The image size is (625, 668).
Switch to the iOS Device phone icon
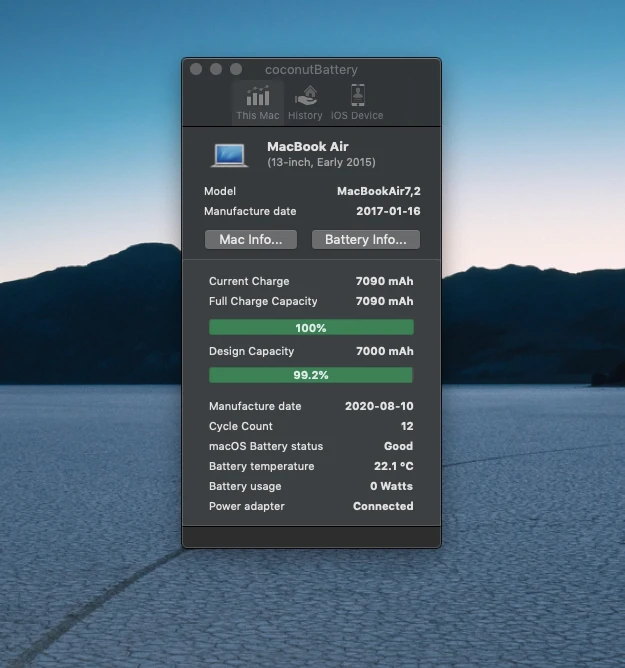coord(357,95)
